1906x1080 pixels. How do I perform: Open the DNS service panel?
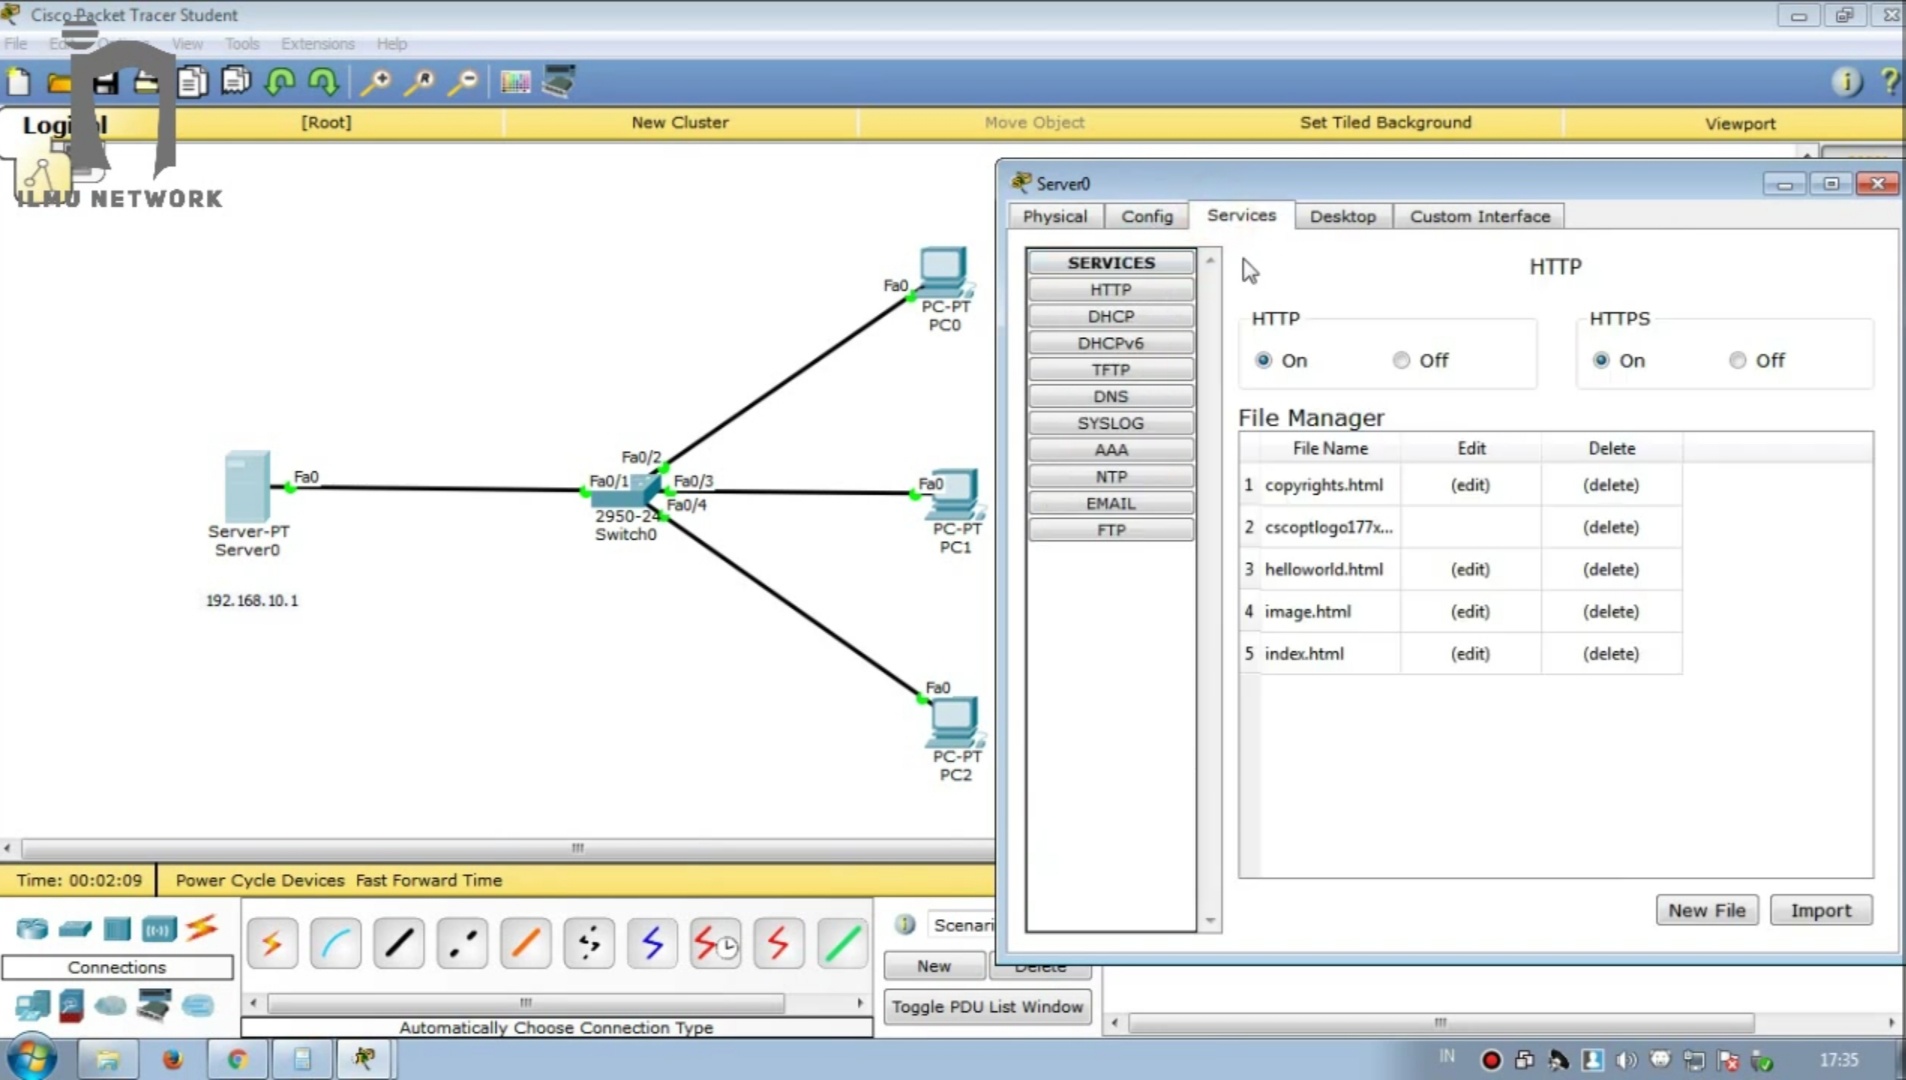coord(1111,396)
